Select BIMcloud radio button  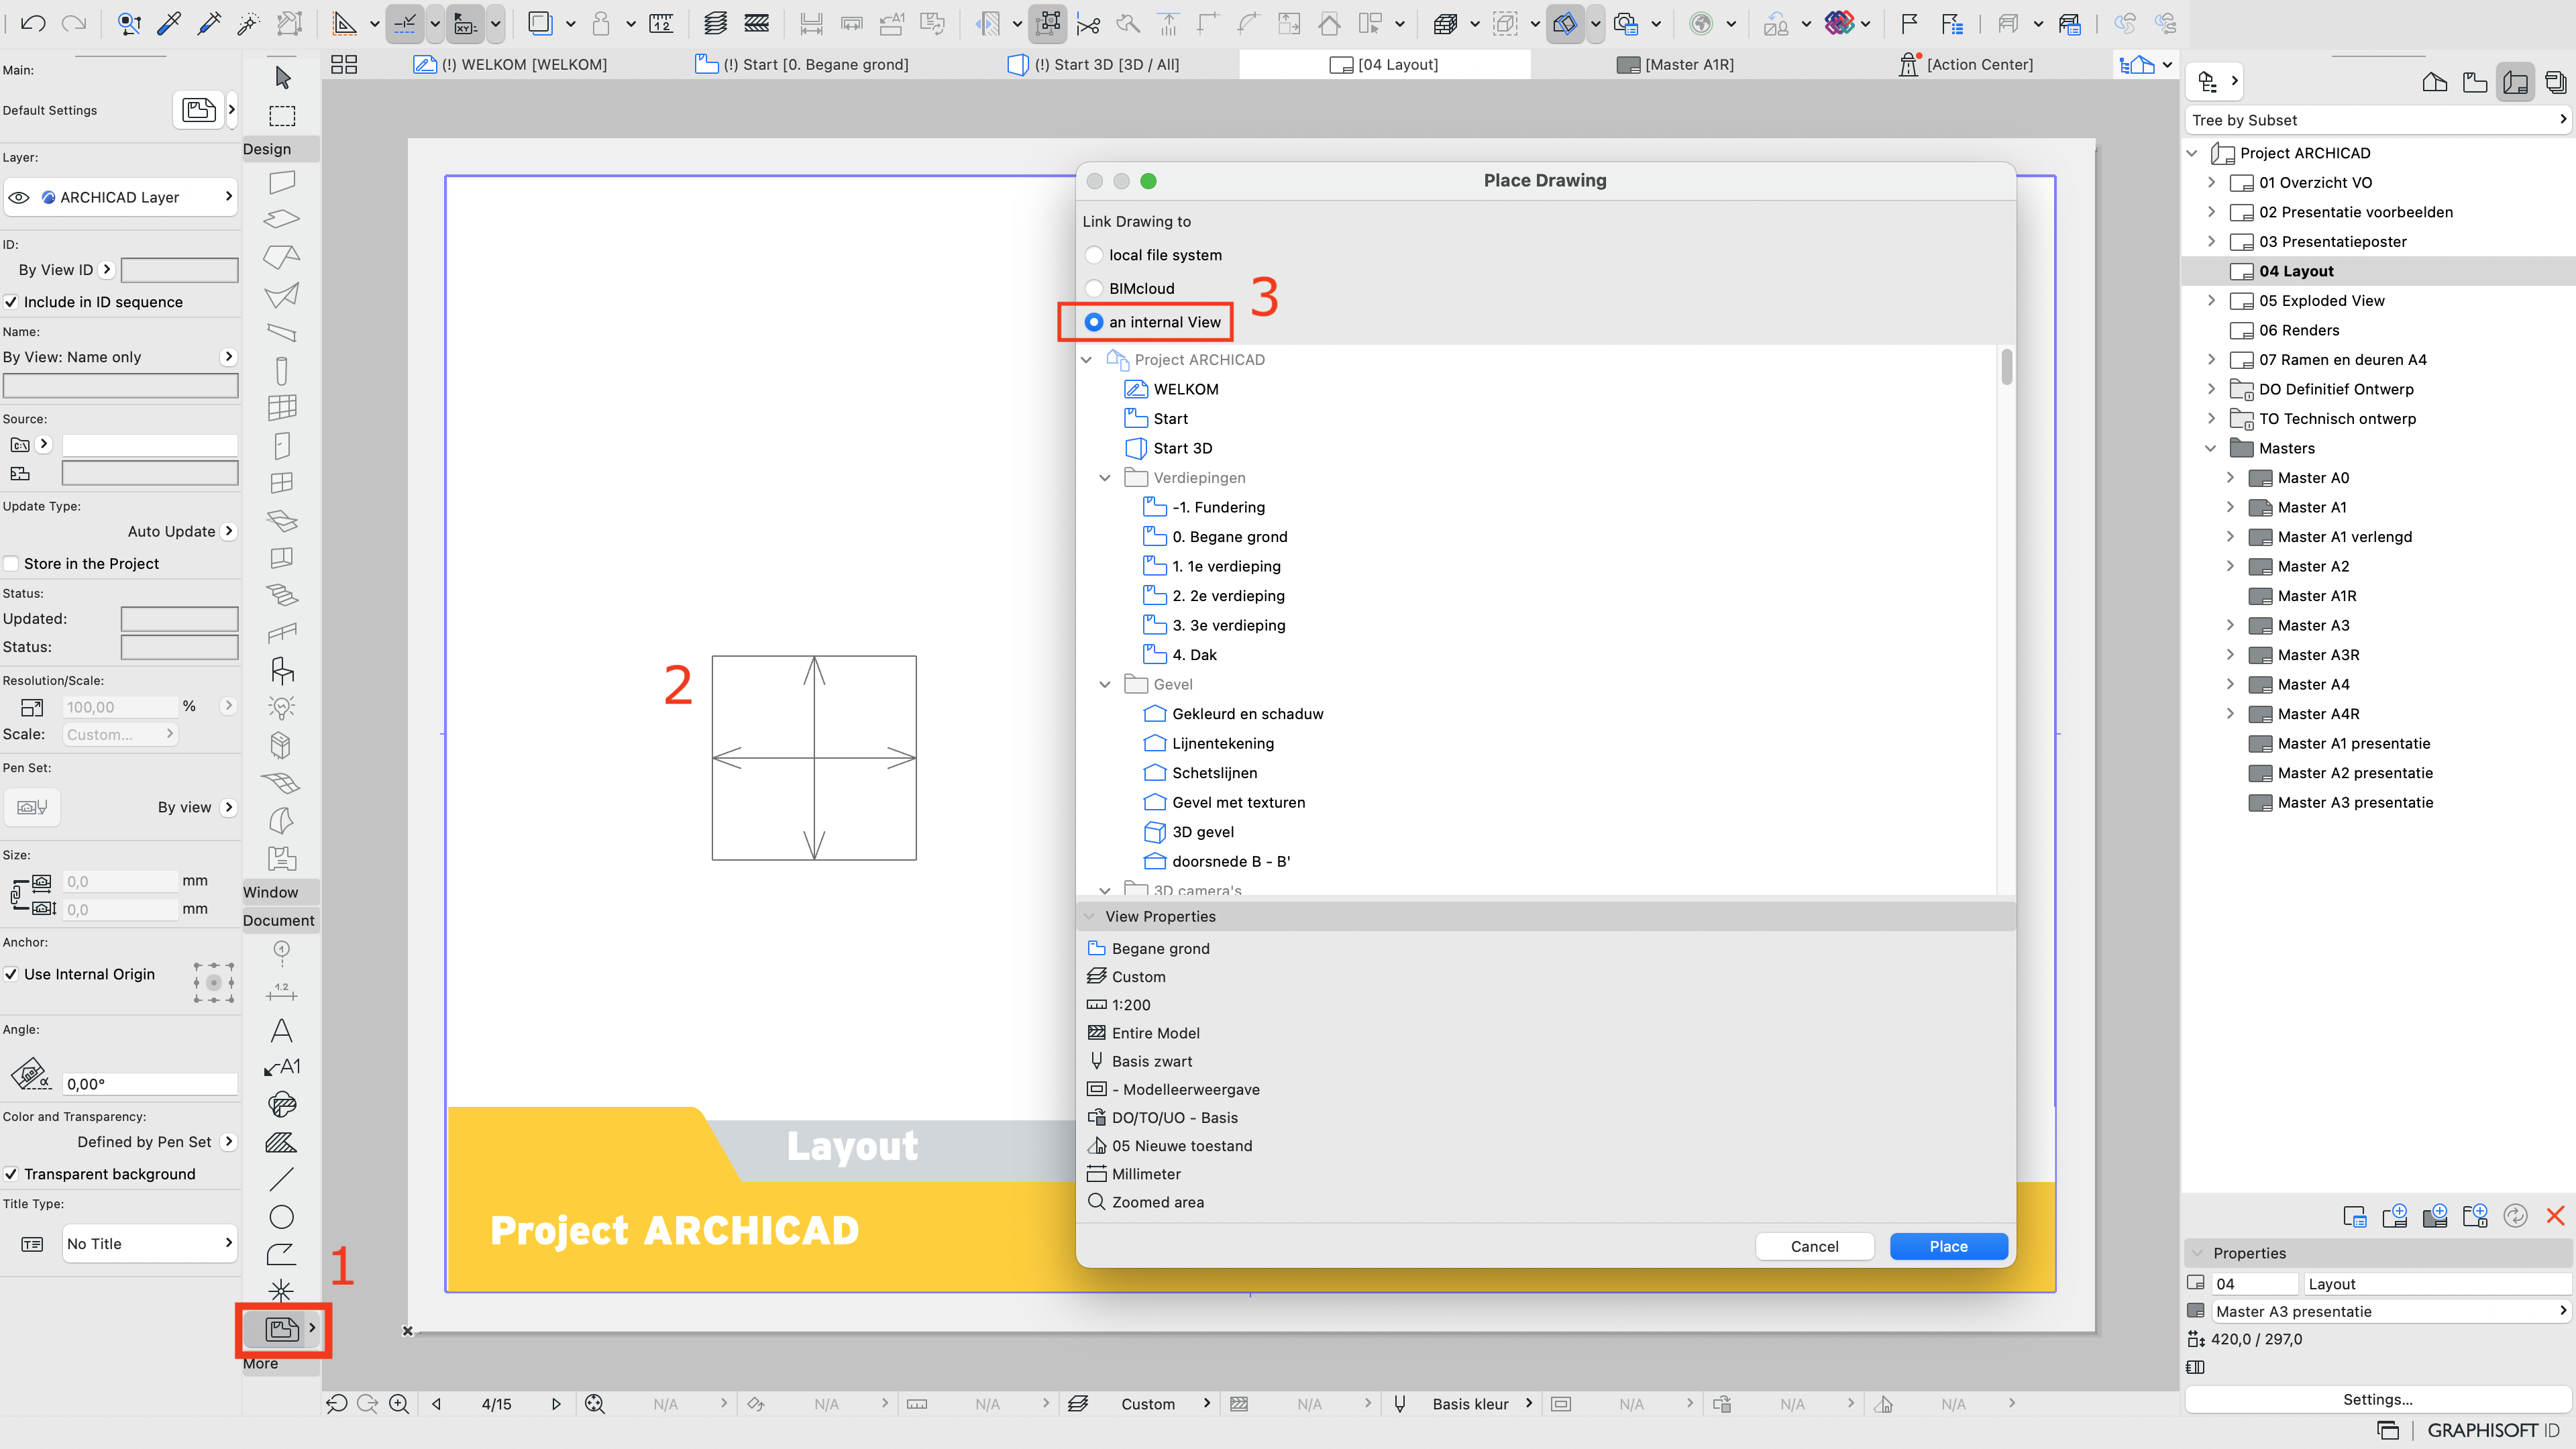tap(1094, 288)
